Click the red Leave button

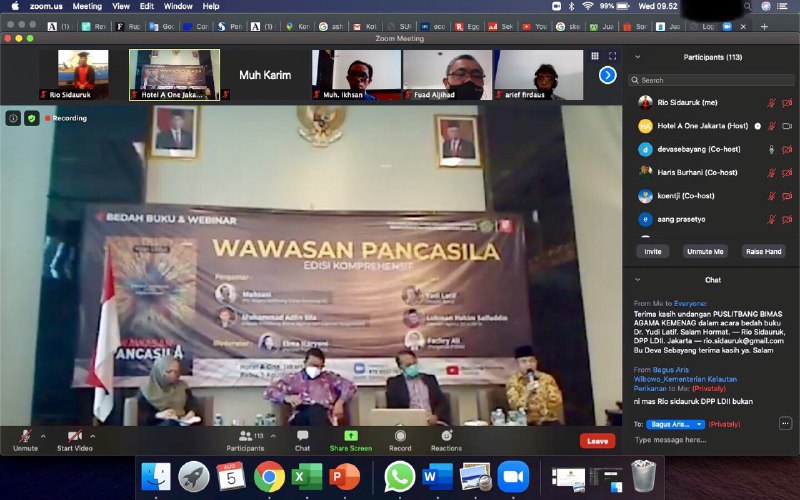point(597,440)
